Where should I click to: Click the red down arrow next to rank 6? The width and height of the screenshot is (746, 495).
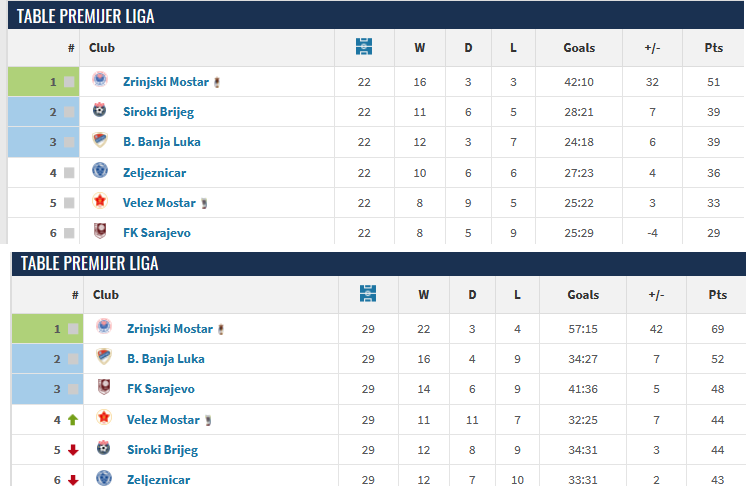(x=73, y=480)
